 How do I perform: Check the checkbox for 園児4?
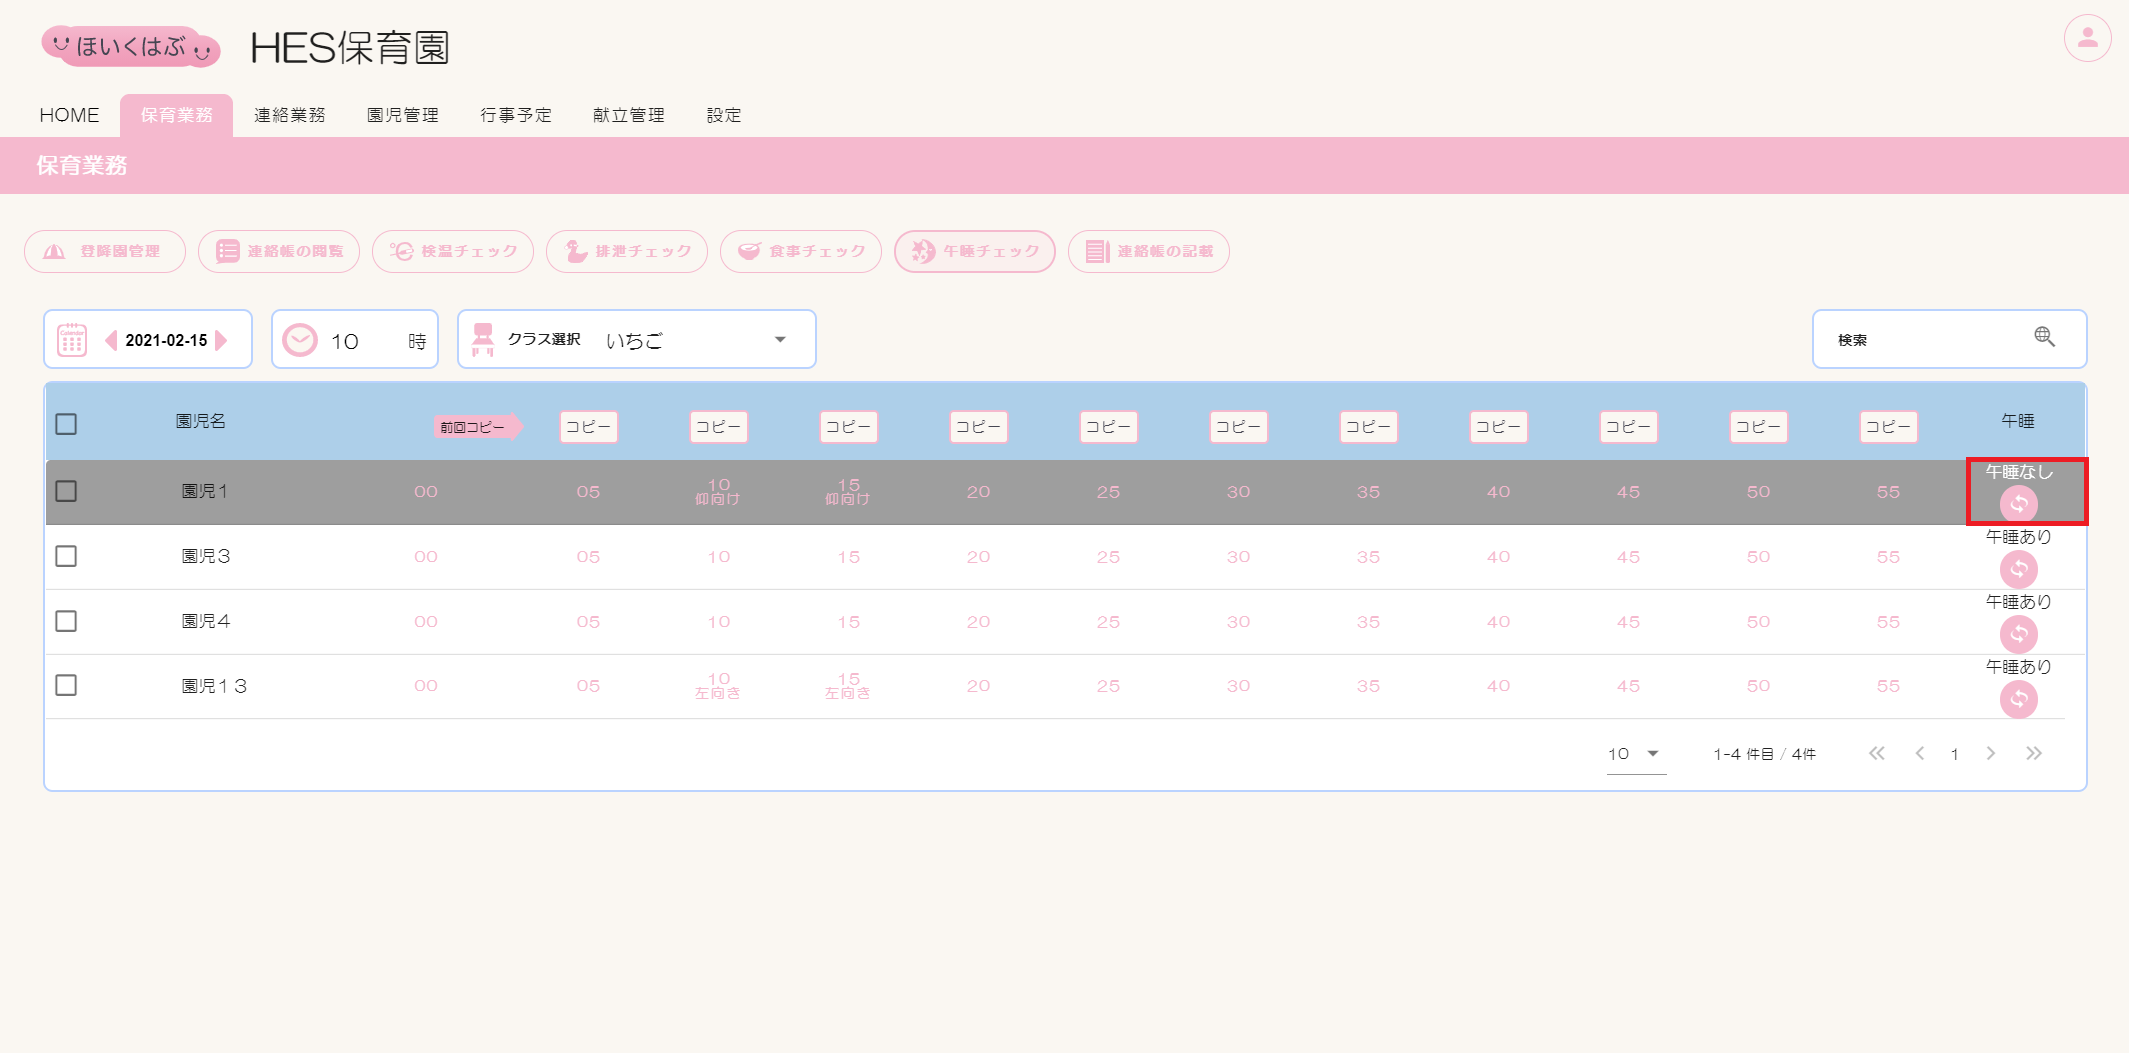66,621
